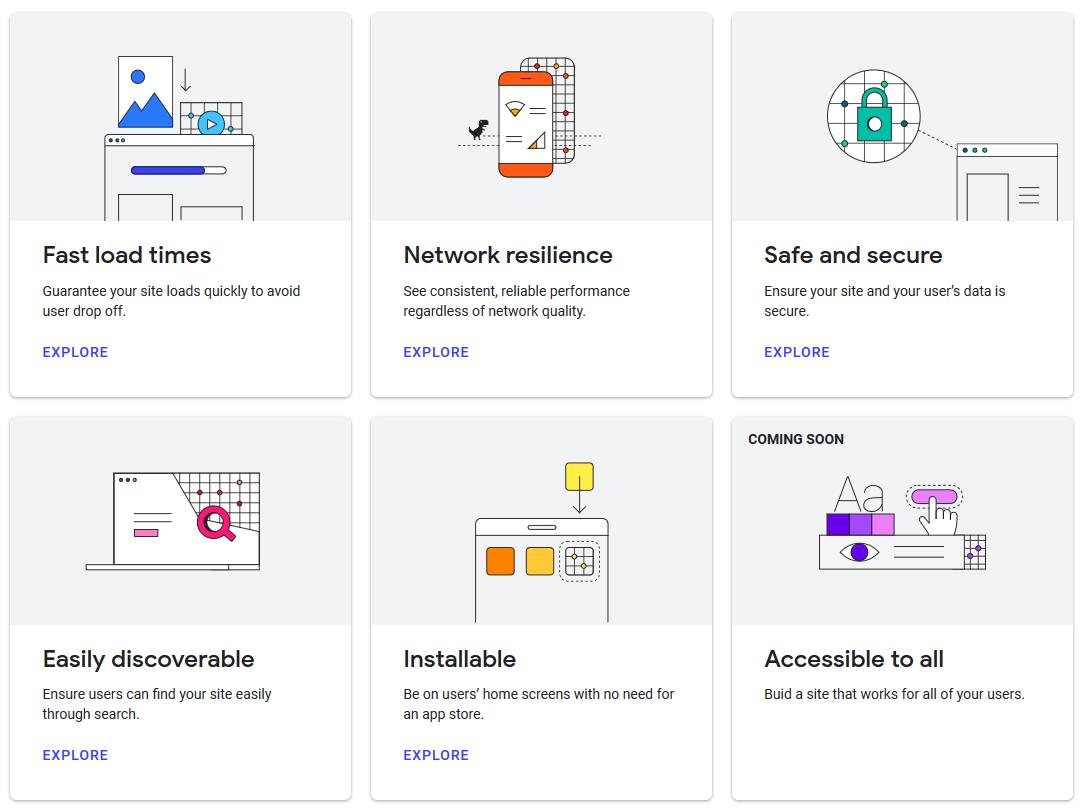This screenshot has height=810, width=1084.
Task: Click the Chrome dinosaur icon
Action: pyautogui.click(x=478, y=129)
